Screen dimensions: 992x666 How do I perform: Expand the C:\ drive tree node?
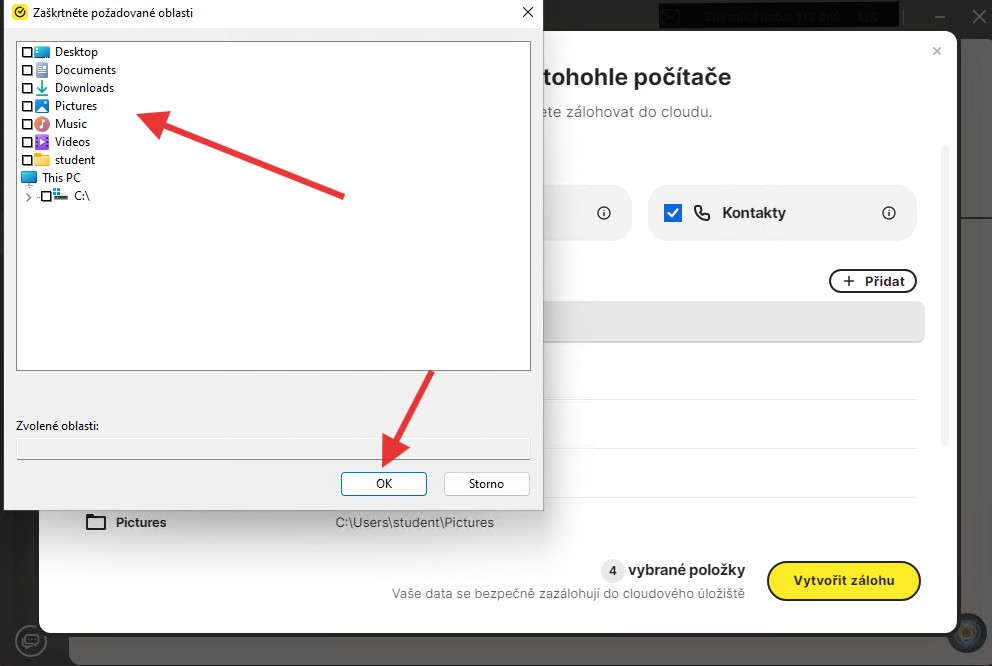[x=28, y=197]
